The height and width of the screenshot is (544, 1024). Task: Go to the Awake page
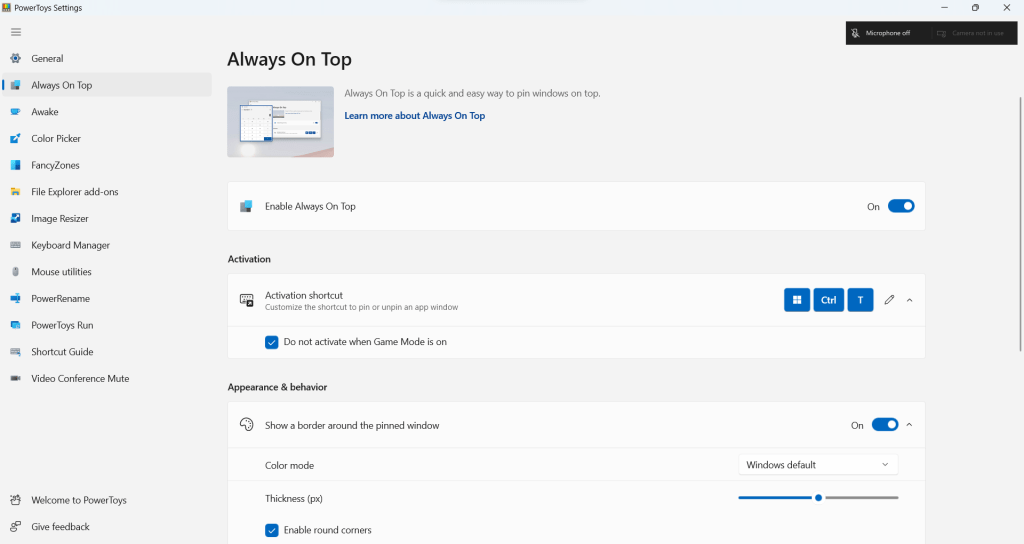pos(107,112)
